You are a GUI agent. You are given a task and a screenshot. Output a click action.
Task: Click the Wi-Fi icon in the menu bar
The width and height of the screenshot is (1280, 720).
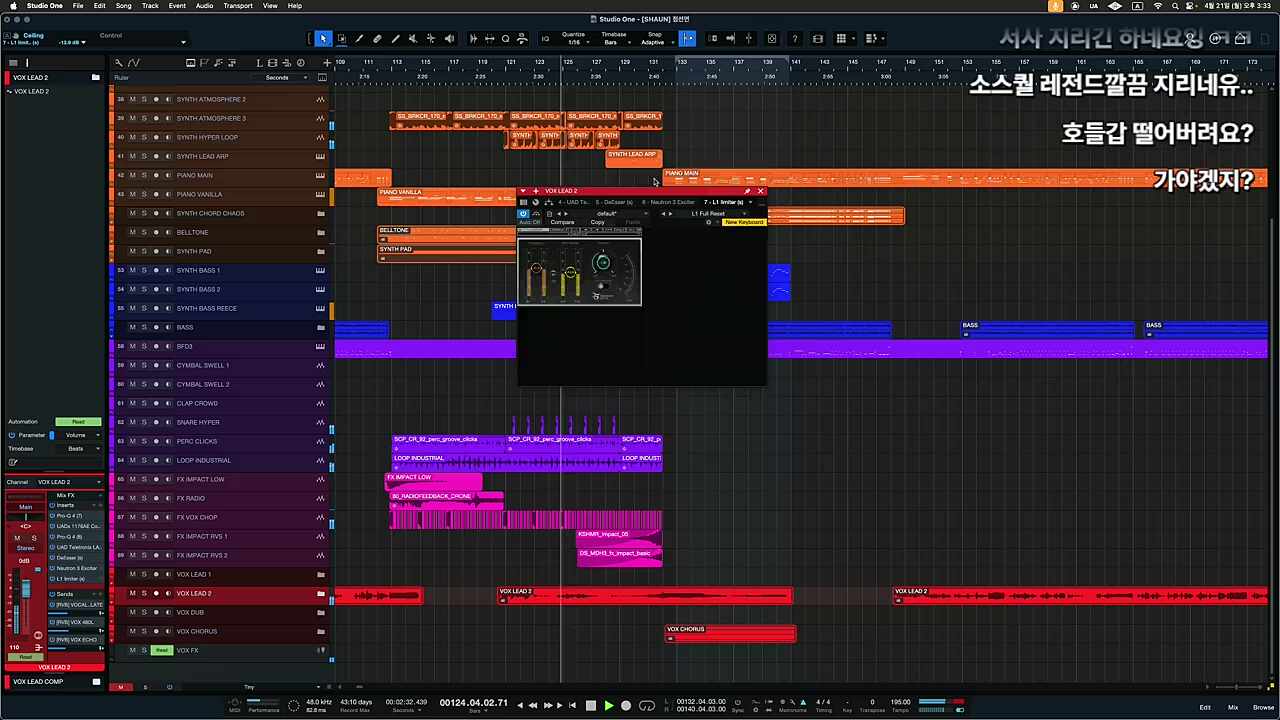[x=1158, y=6]
